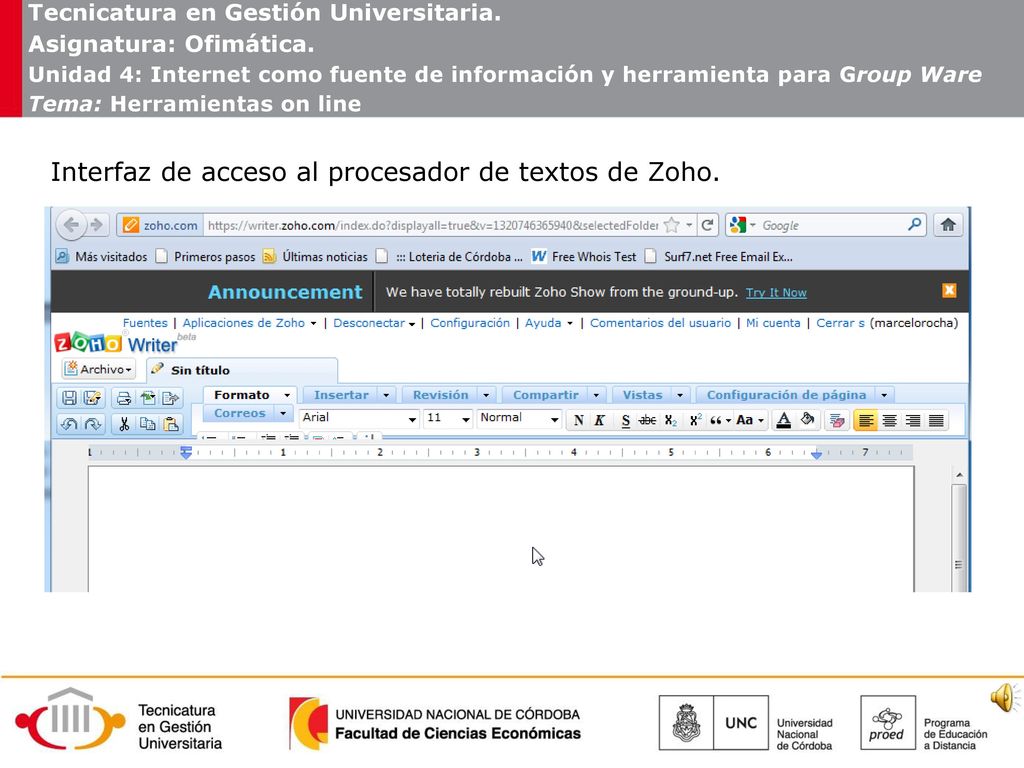
Task: Open the Free Whois Test bookmark
Action: pos(584,257)
